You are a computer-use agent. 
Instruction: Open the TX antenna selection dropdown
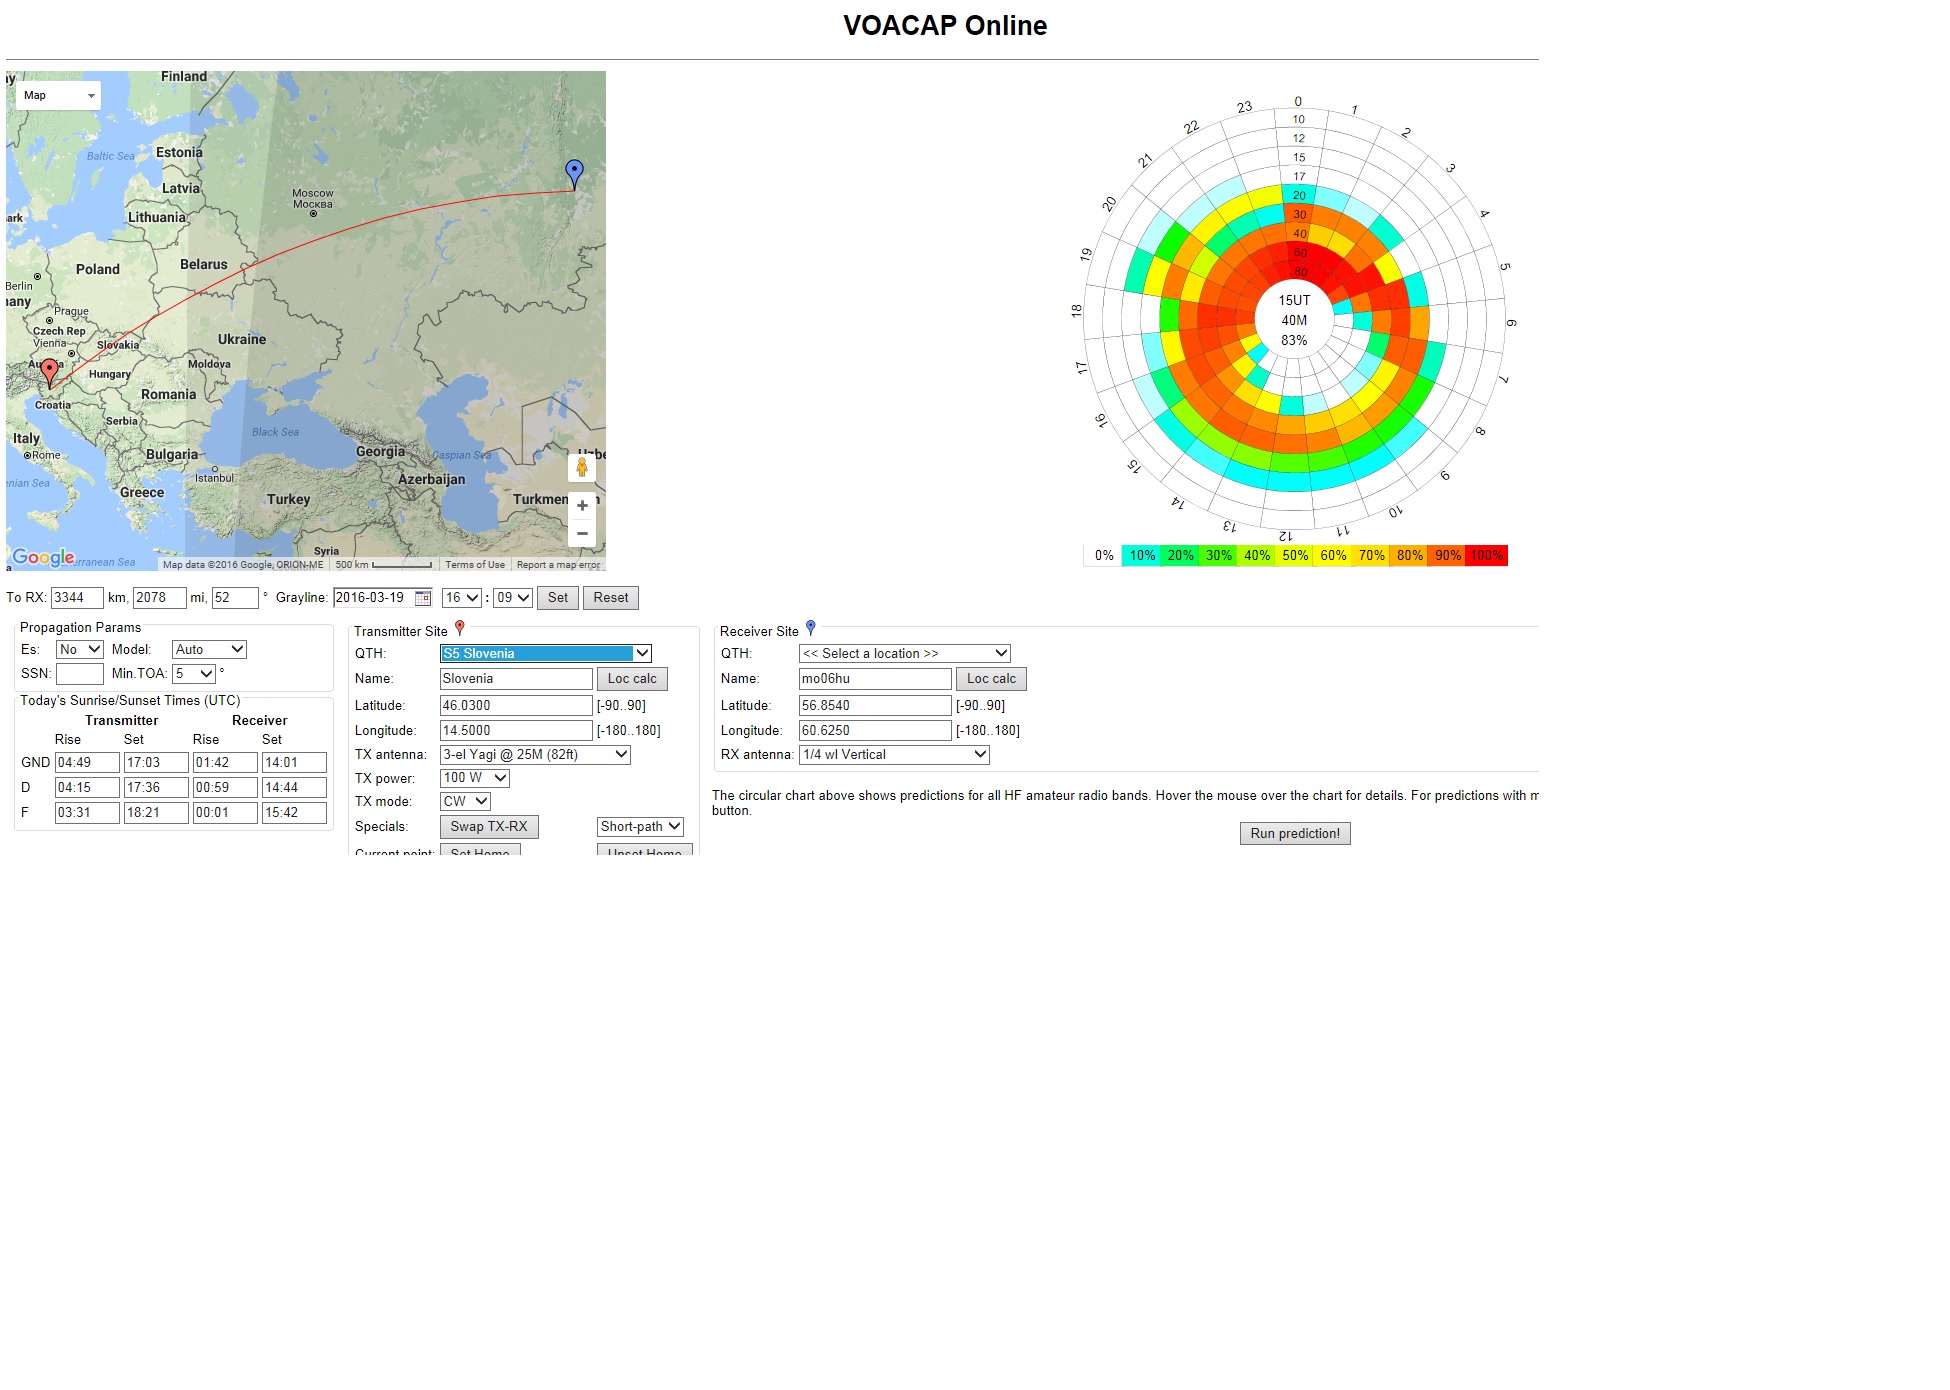(x=535, y=755)
